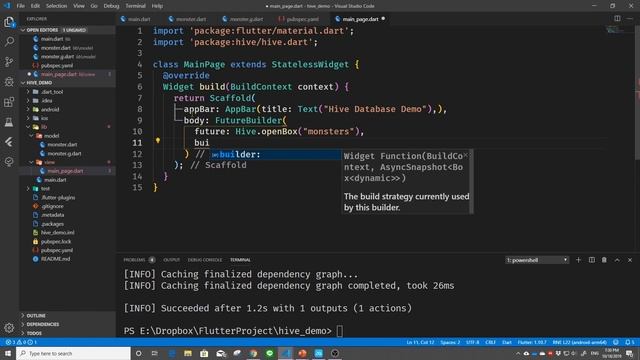Click the Flutter version in status bar
The height and width of the screenshot is (360, 640).
click(532, 342)
